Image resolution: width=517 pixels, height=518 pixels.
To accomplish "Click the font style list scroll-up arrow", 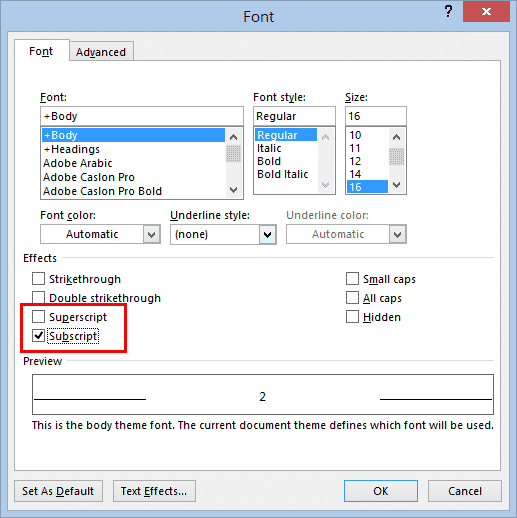I will point(325,137).
